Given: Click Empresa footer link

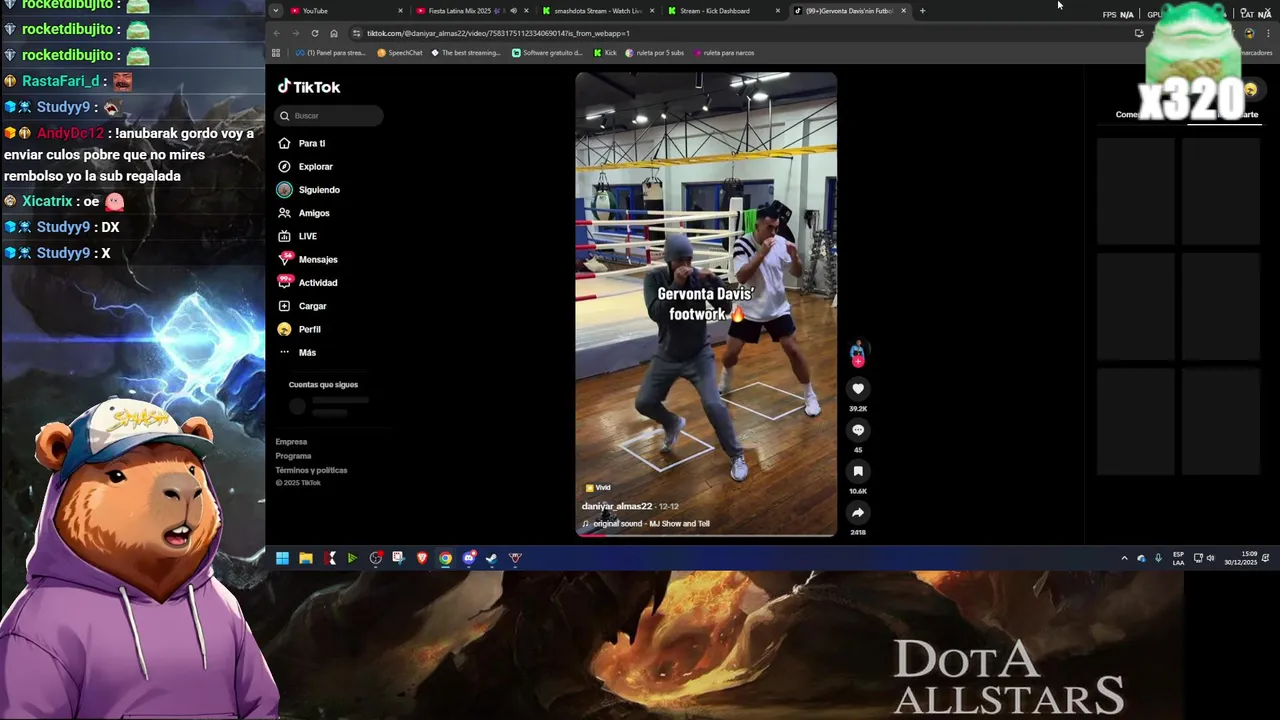Looking at the screenshot, I should coord(291,442).
